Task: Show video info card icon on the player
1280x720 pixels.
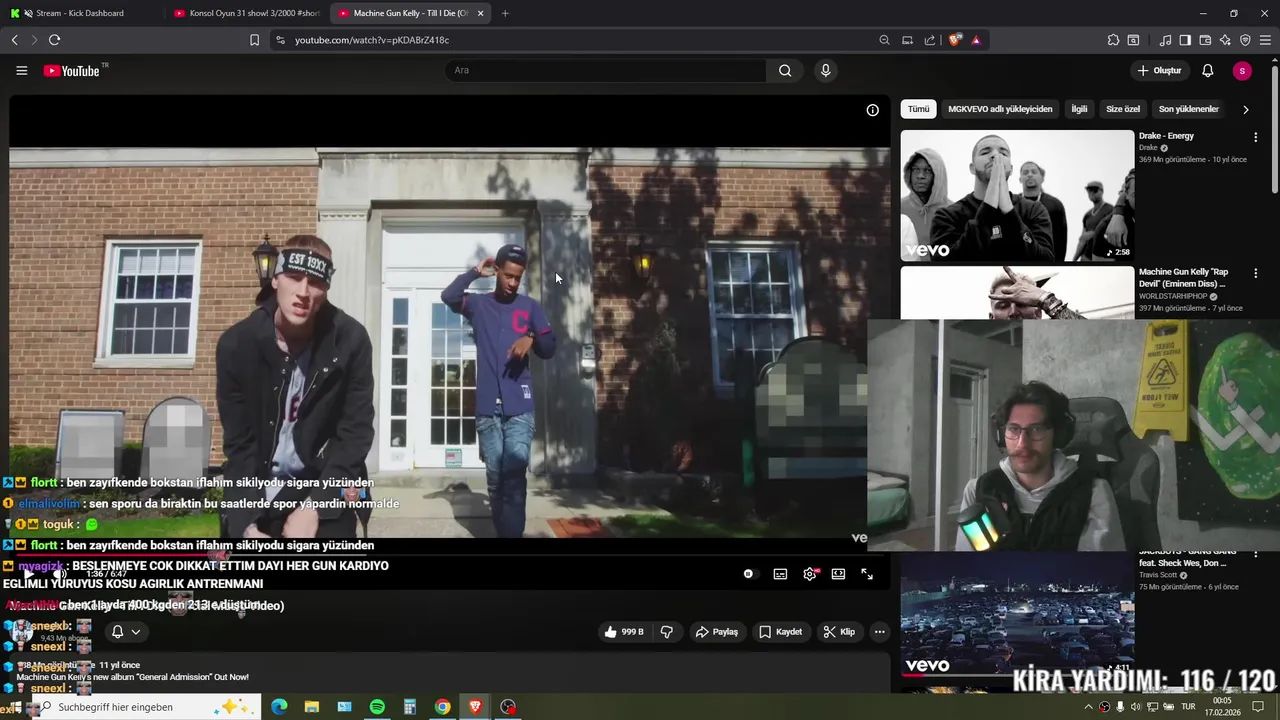Action: [872, 110]
